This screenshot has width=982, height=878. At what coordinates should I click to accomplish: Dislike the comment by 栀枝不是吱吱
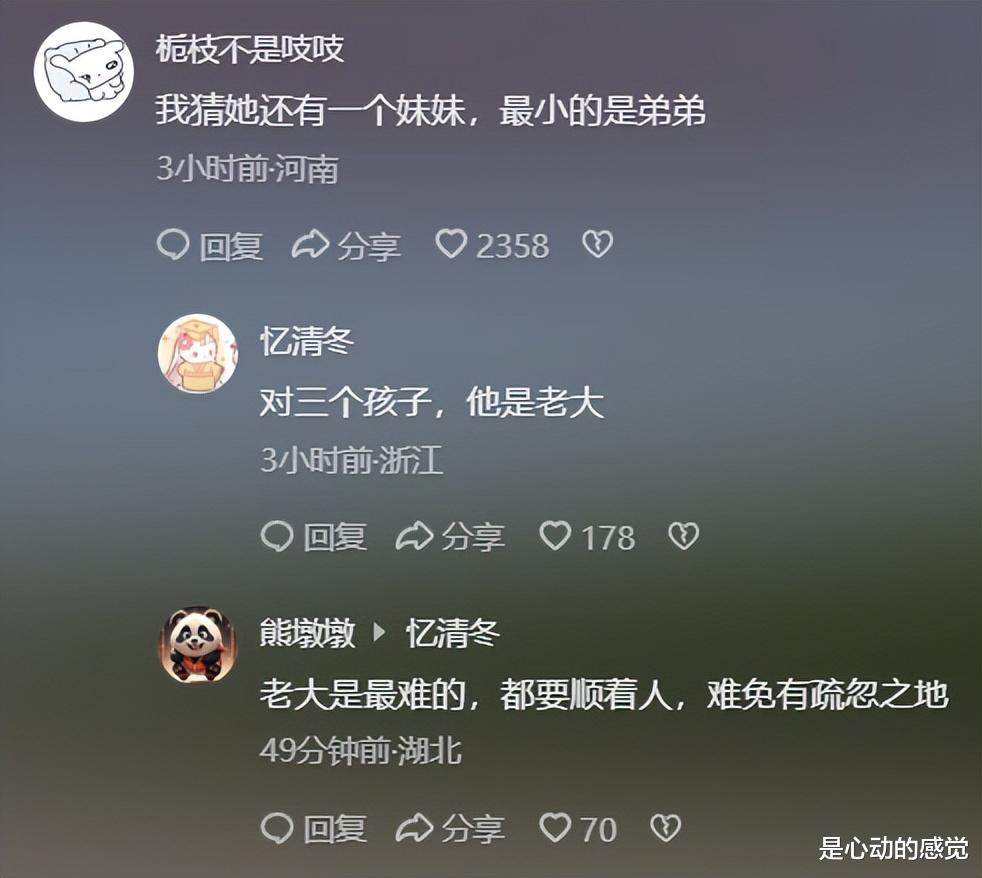pyautogui.click(x=597, y=244)
